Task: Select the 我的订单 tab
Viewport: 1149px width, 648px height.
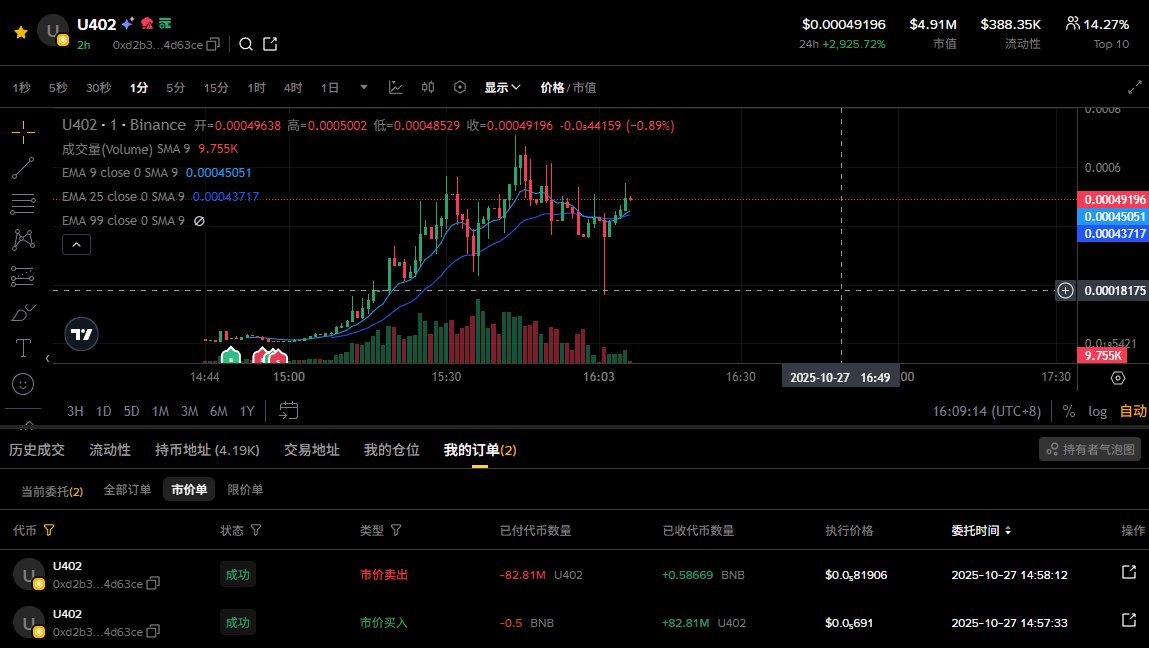Action: click(x=480, y=449)
